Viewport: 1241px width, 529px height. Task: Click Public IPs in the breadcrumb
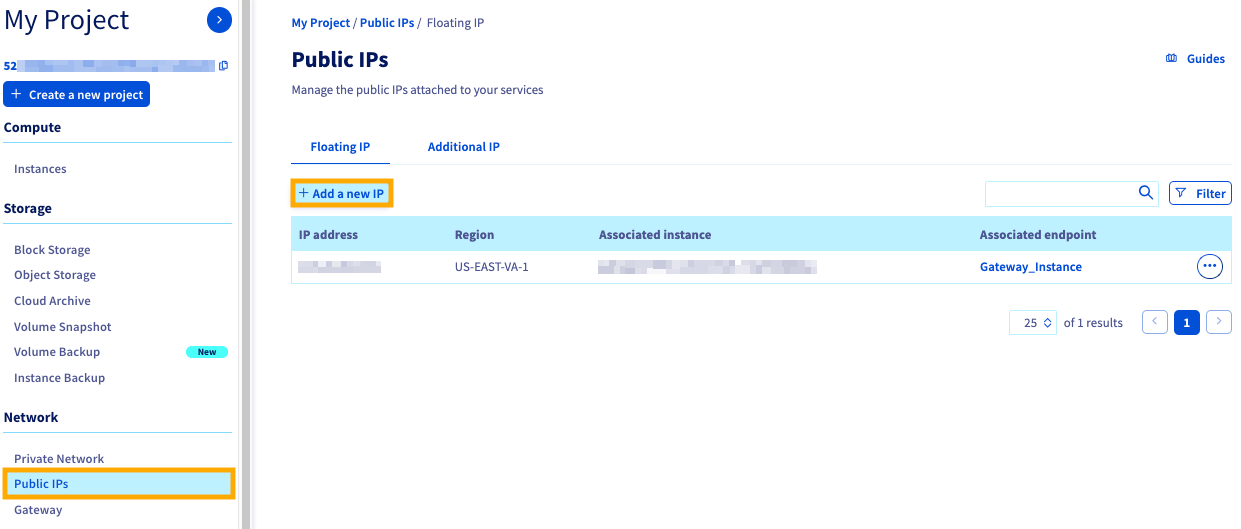click(x=387, y=23)
